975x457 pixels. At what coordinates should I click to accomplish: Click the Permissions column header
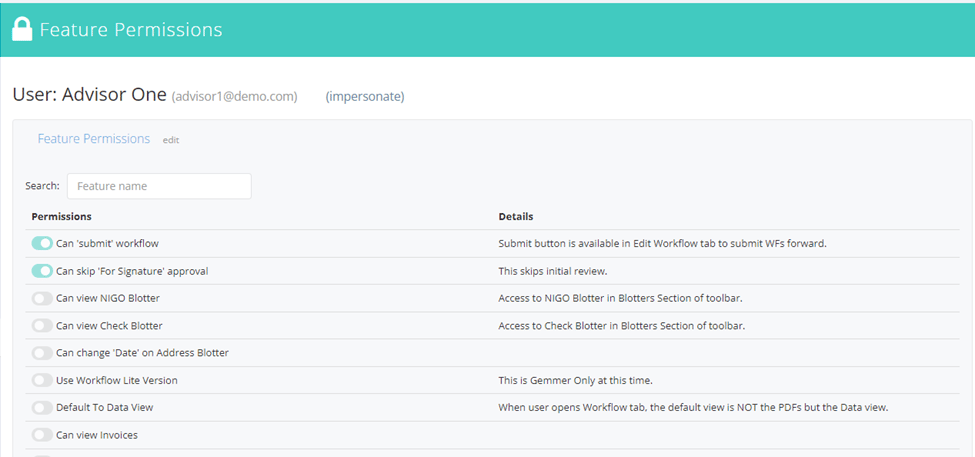(62, 216)
